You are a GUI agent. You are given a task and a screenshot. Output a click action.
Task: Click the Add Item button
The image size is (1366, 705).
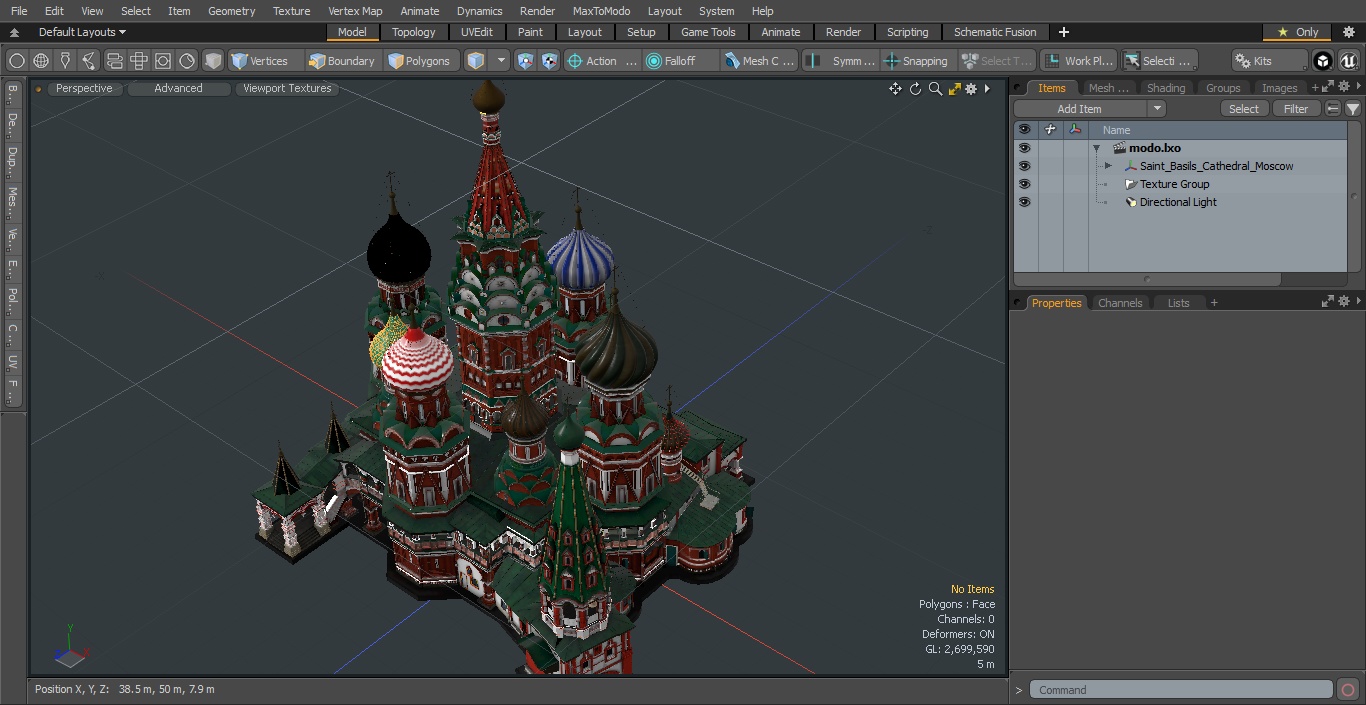(x=1080, y=109)
